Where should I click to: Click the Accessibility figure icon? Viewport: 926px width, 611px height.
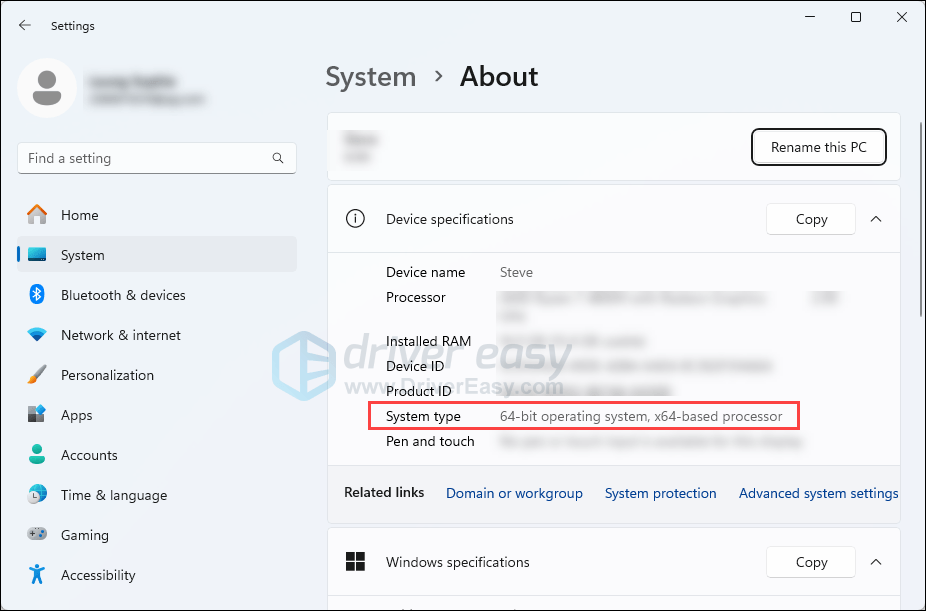37,575
